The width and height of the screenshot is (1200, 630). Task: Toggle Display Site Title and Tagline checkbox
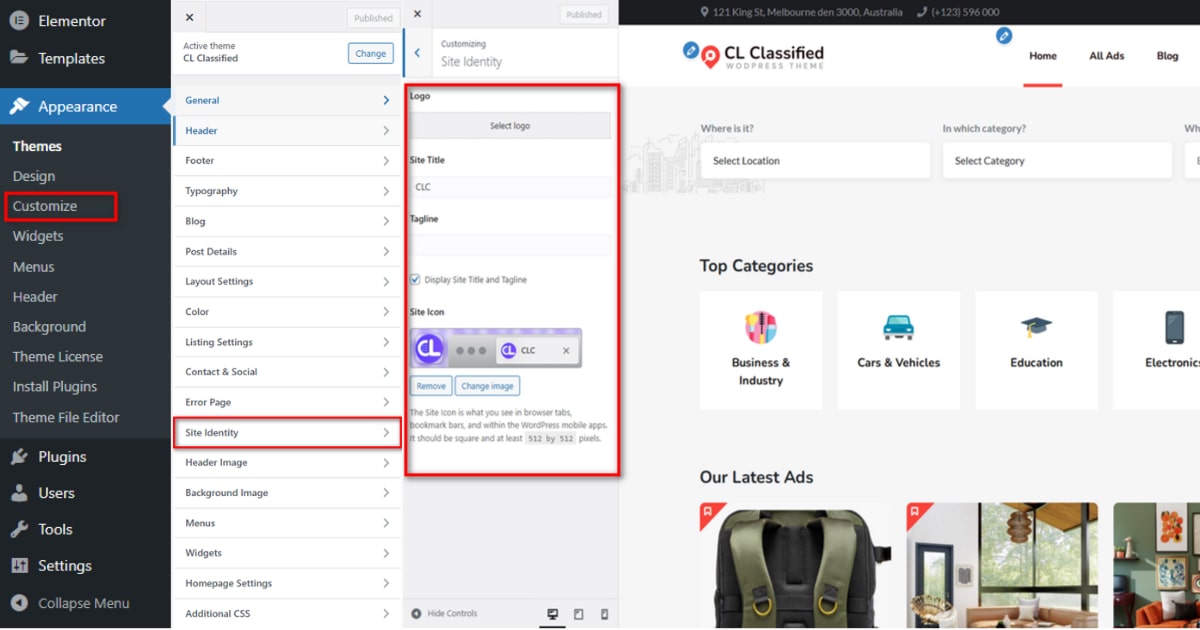[x=415, y=280]
